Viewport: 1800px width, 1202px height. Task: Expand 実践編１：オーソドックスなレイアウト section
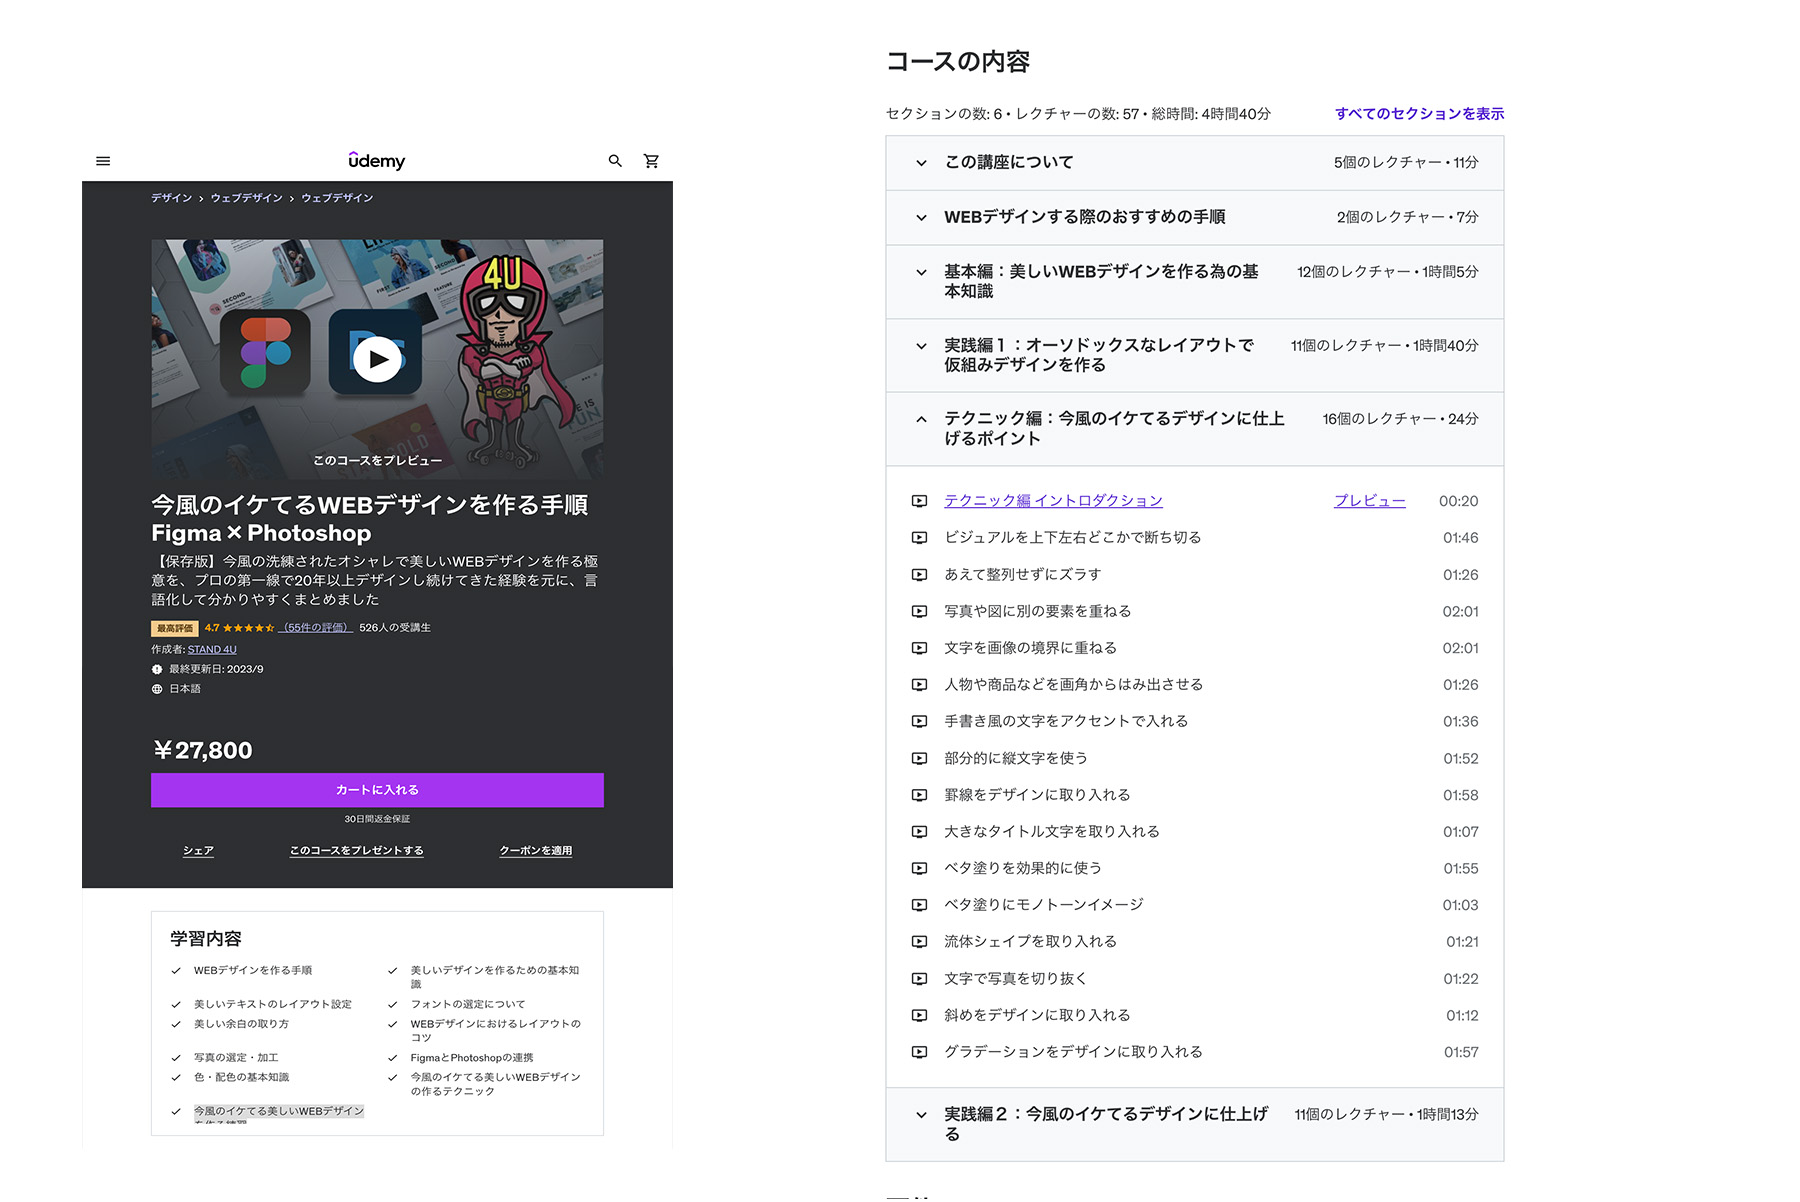(1194, 355)
